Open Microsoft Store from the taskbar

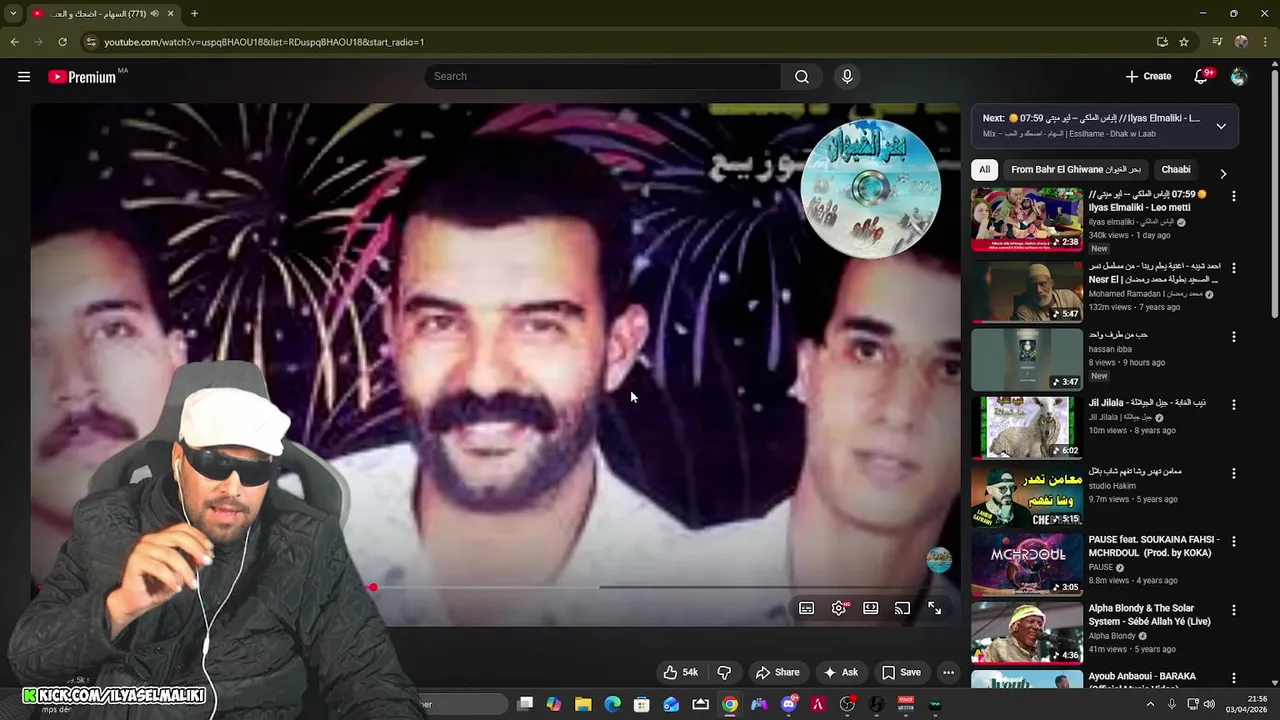(x=642, y=704)
